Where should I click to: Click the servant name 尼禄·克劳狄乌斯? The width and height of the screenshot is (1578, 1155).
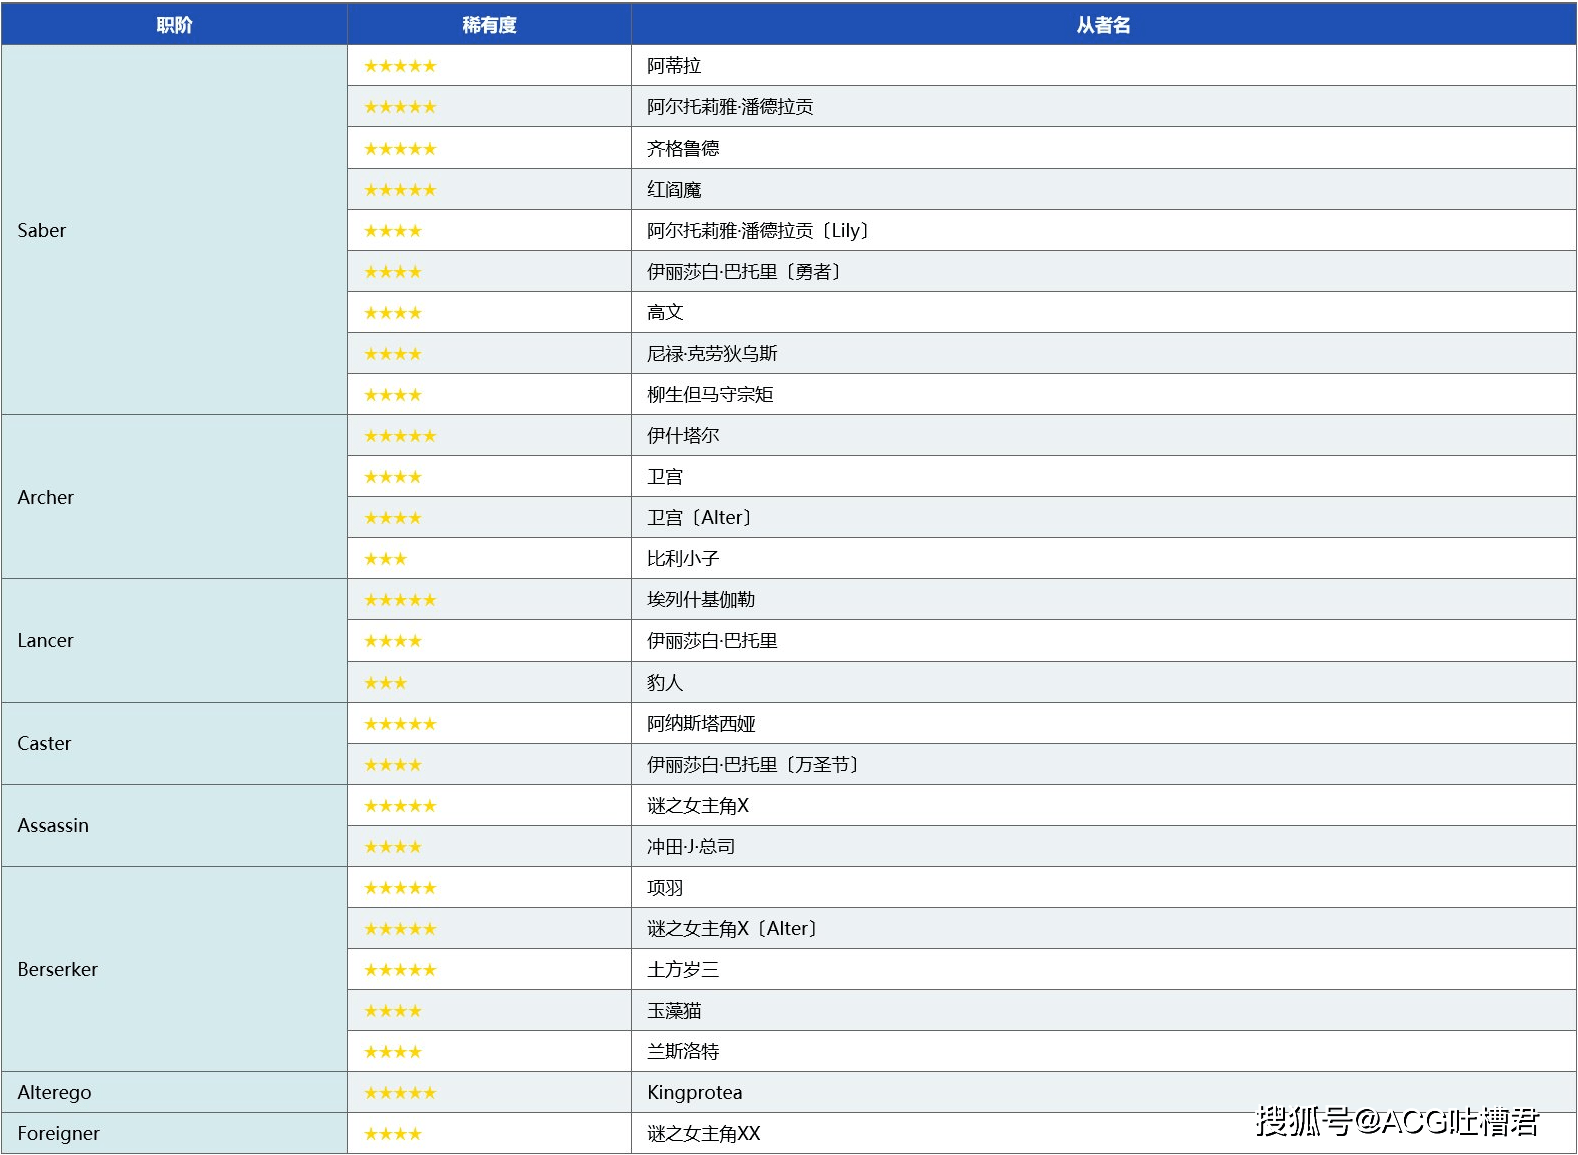coord(712,353)
